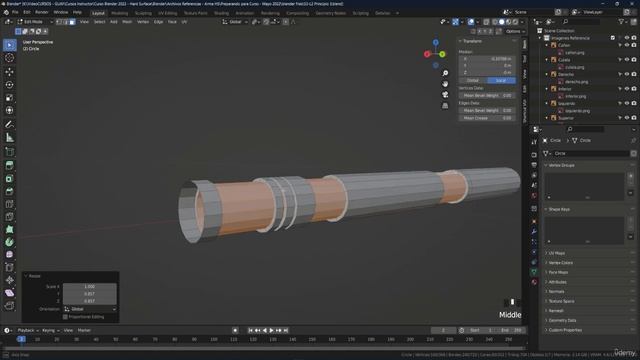
Task: Switch to the Modeling workspace tab
Action: click(120, 13)
